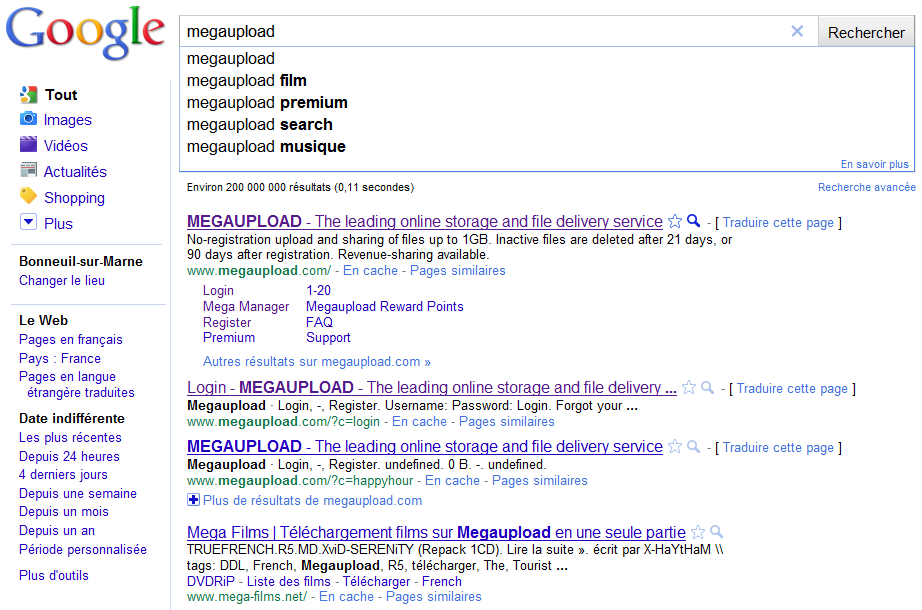Switch to Vidéos results
Image resolution: width=922 pixels, height=610 pixels.
coord(65,146)
